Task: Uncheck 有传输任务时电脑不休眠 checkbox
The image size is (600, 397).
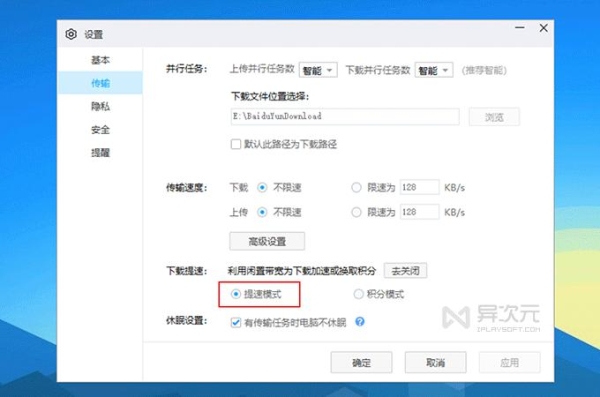Action: click(x=236, y=322)
